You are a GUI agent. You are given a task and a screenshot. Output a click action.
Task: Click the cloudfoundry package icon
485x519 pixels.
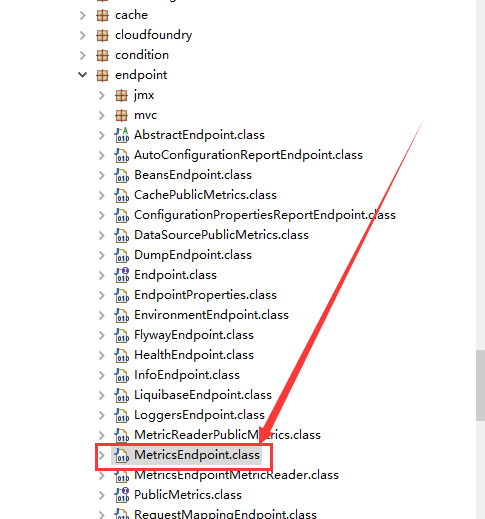(102, 35)
